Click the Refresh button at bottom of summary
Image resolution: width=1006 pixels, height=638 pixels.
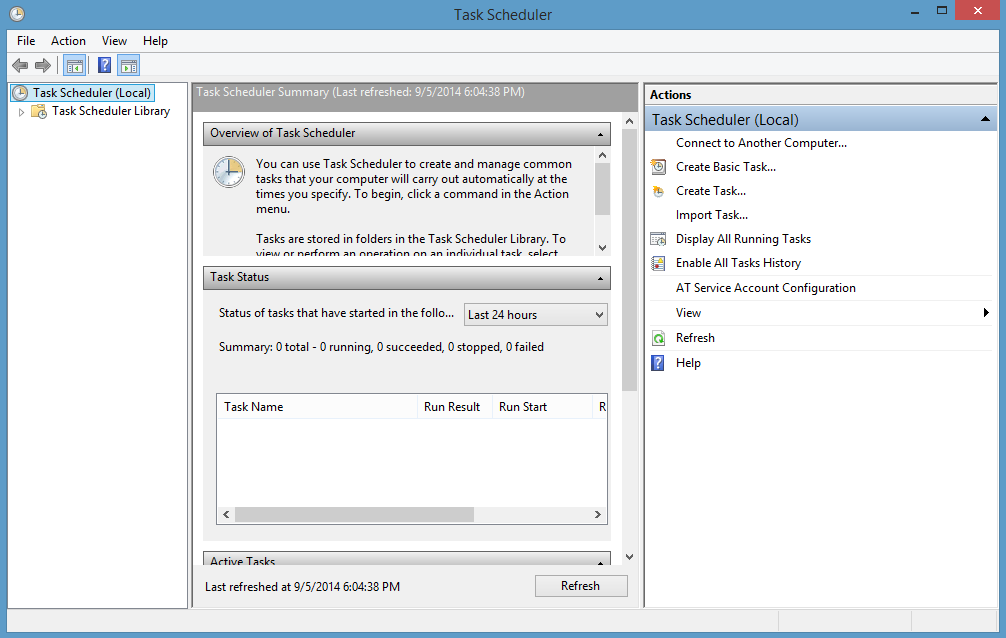click(581, 586)
